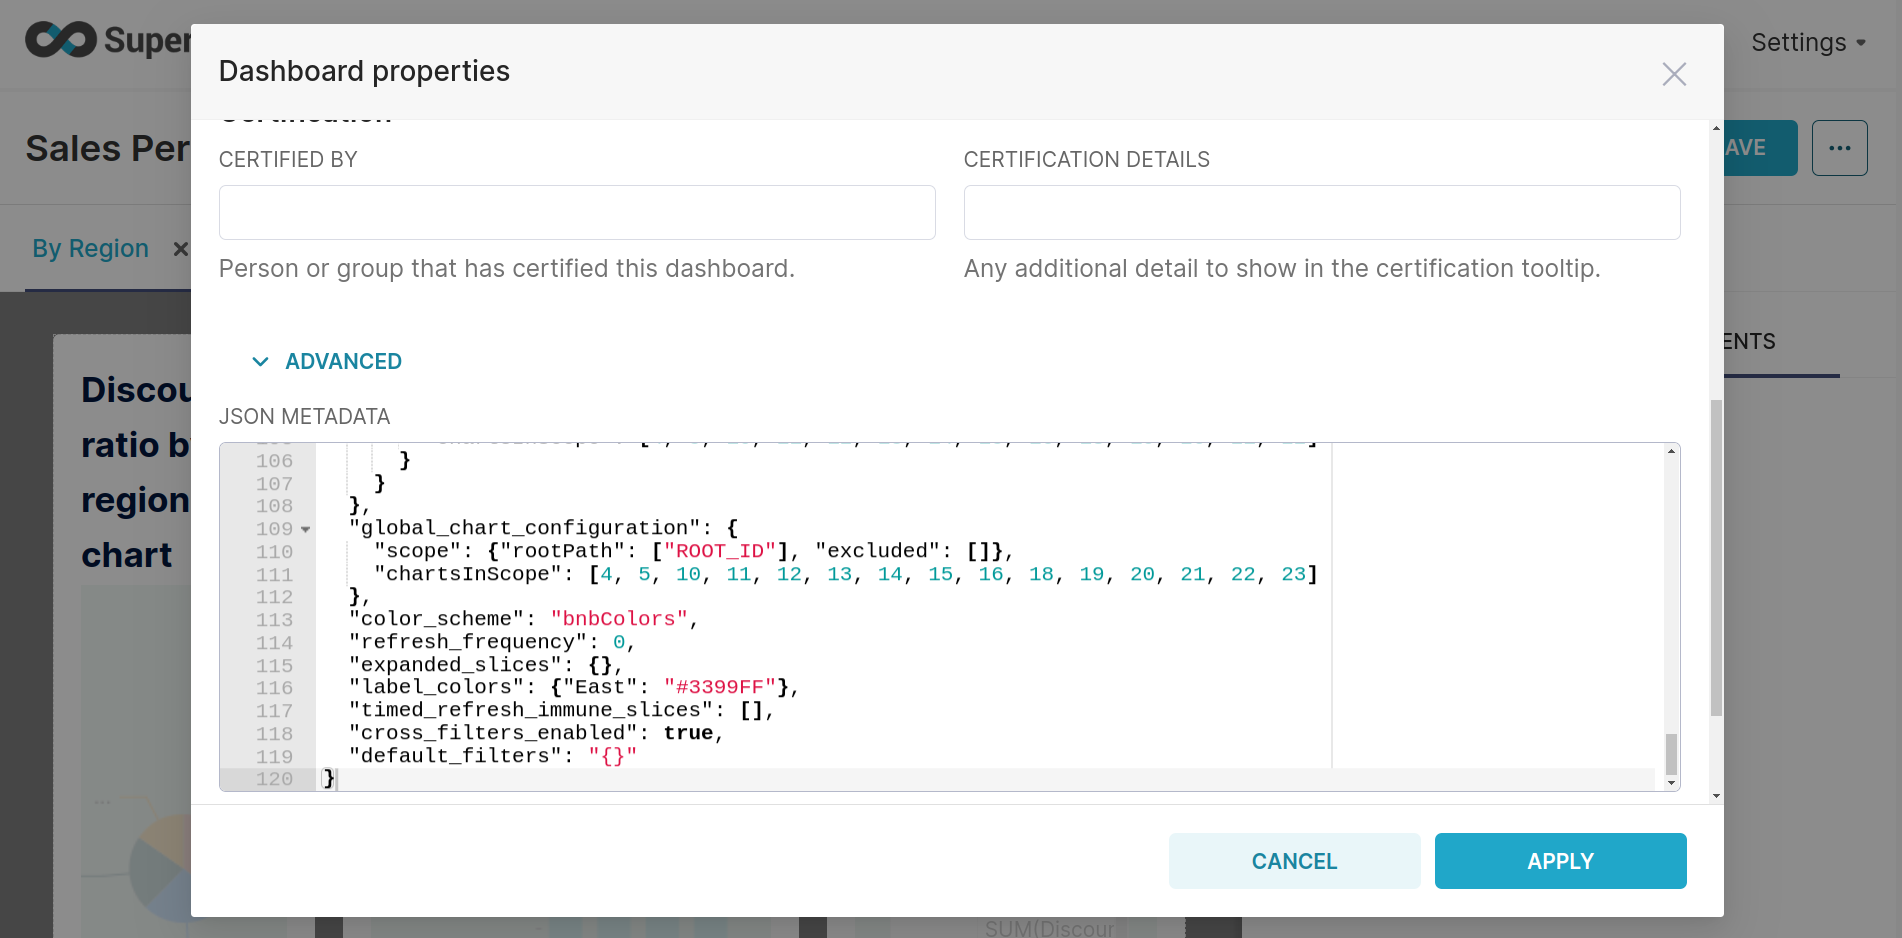Click the JSON METADATA label
Screen dimensions: 1902x938
click(304, 416)
